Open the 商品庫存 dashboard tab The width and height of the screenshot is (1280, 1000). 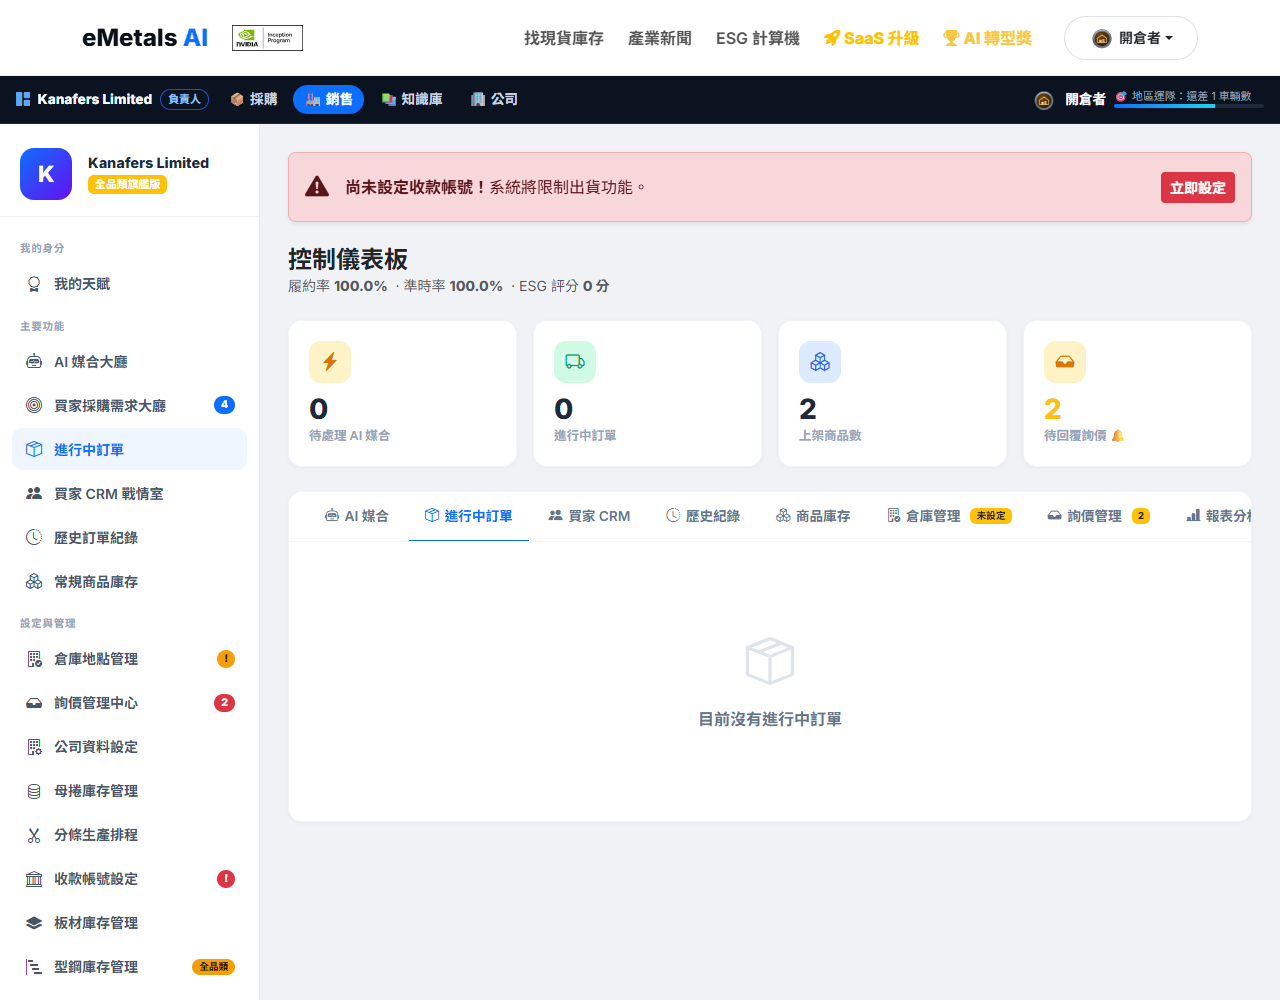pyautogui.click(x=814, y=516)
